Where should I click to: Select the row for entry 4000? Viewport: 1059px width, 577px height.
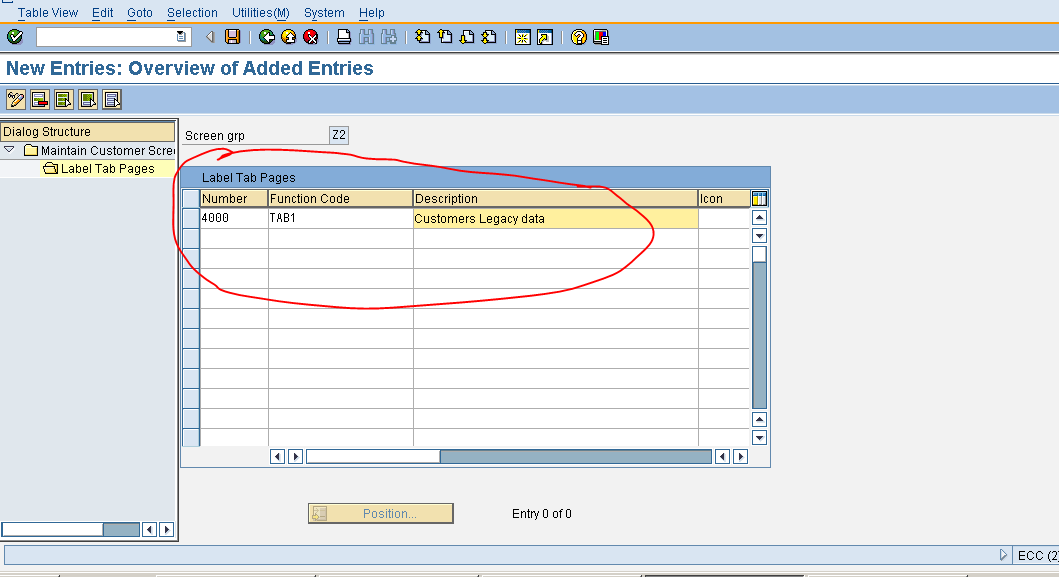[x=191, y=218]
